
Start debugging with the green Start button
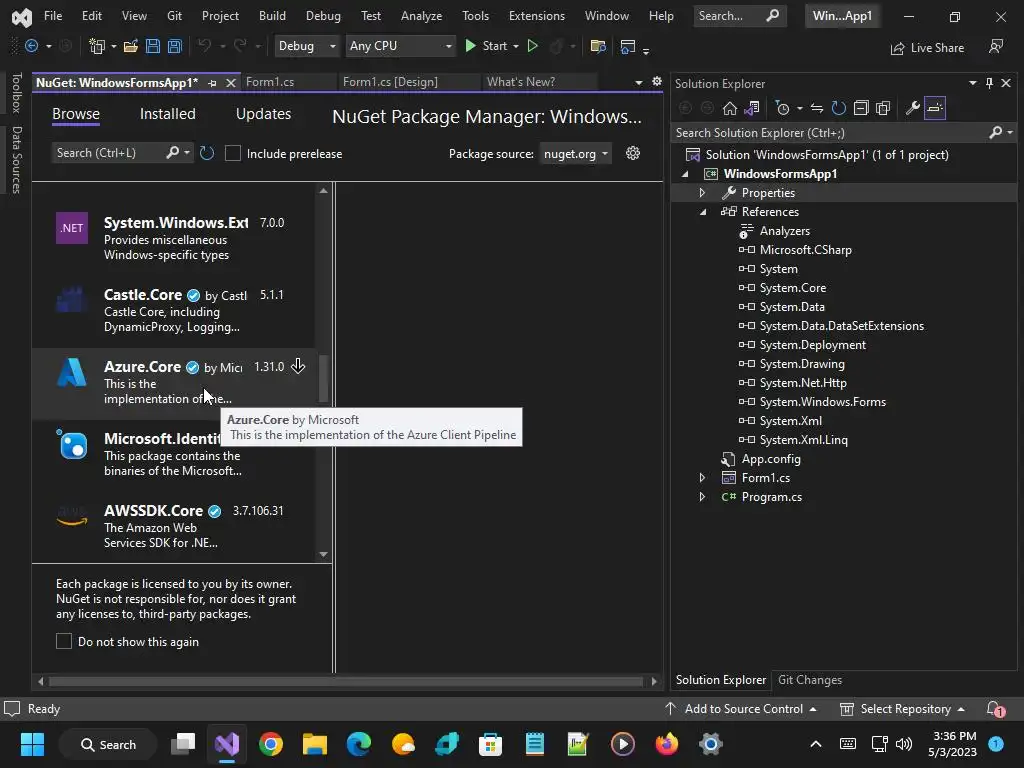point(485,46)
